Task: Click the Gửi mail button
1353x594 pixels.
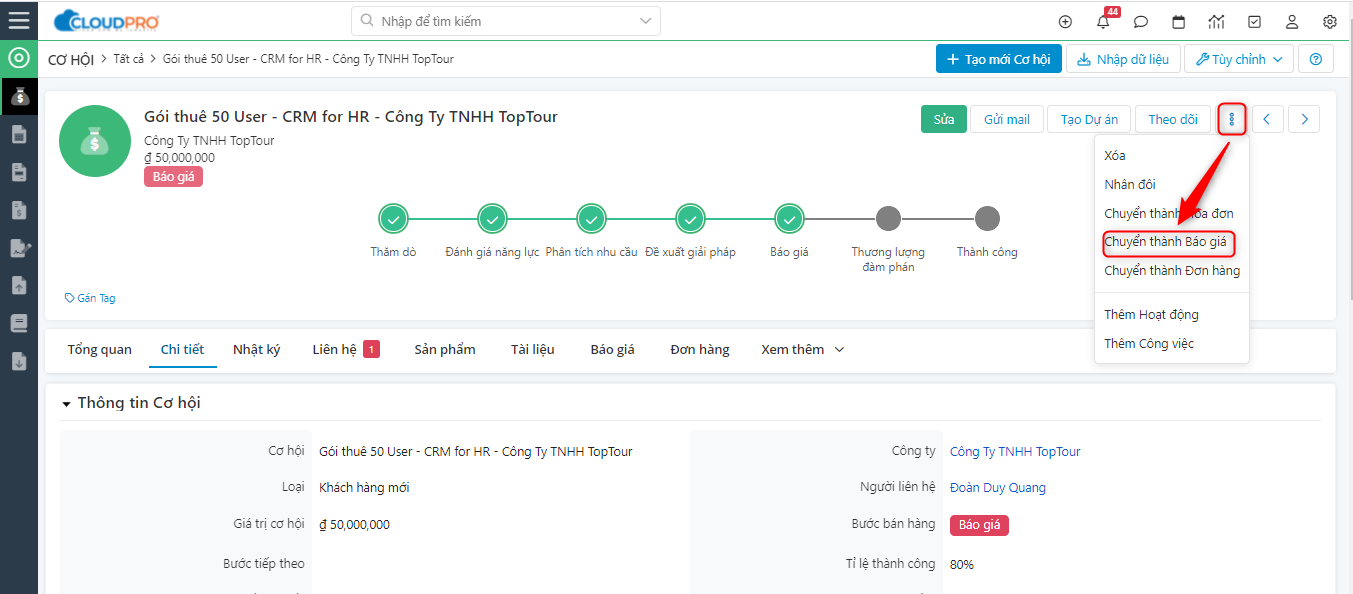Action: [x=1007, y=119]
